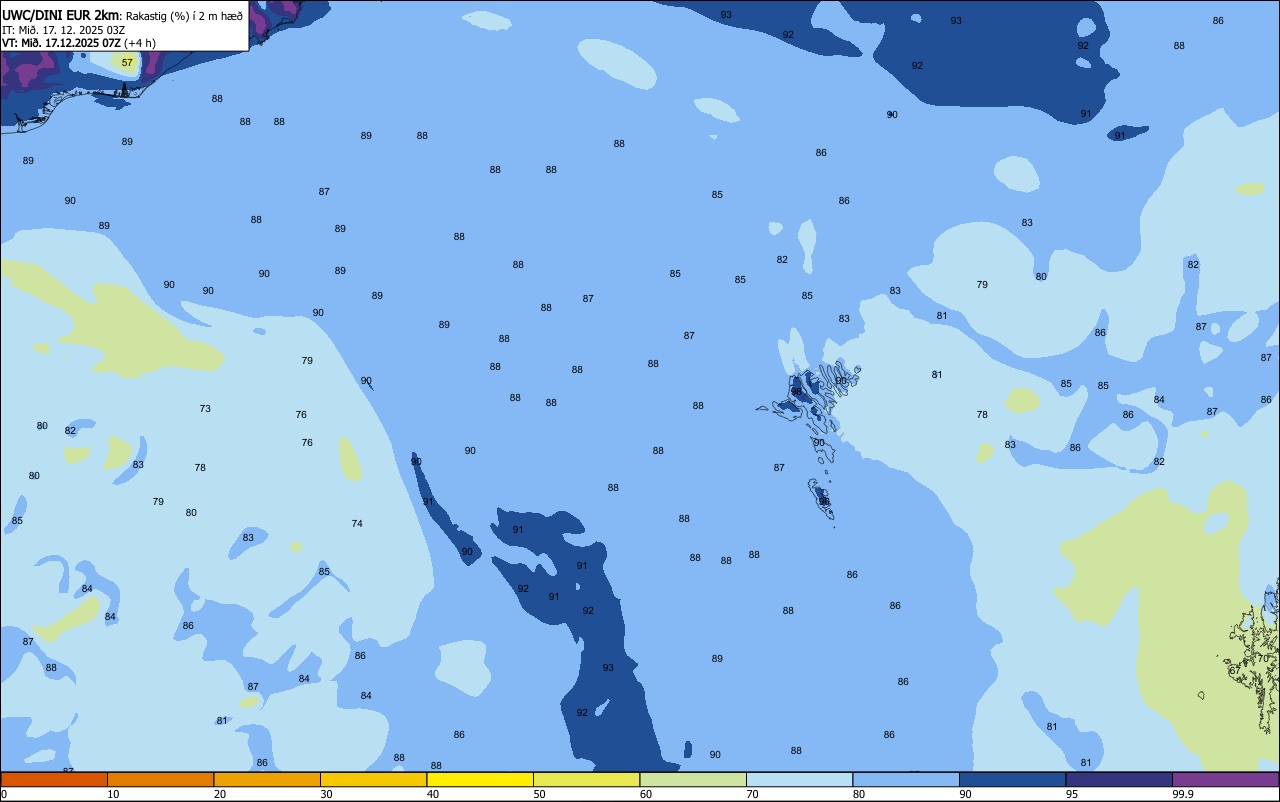Click the humidity value 57 on the map
Viewport: 1280px width, 802px height.
pyautogui.click(x=127, y=63)
